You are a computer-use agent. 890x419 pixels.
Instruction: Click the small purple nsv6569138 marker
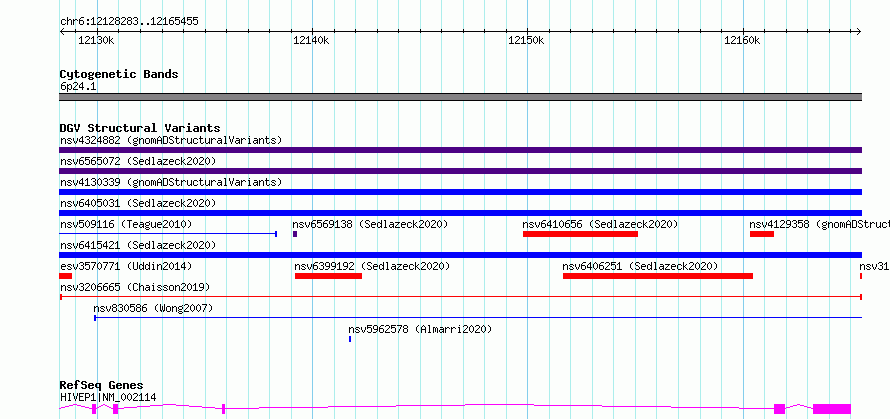point(295,234)
